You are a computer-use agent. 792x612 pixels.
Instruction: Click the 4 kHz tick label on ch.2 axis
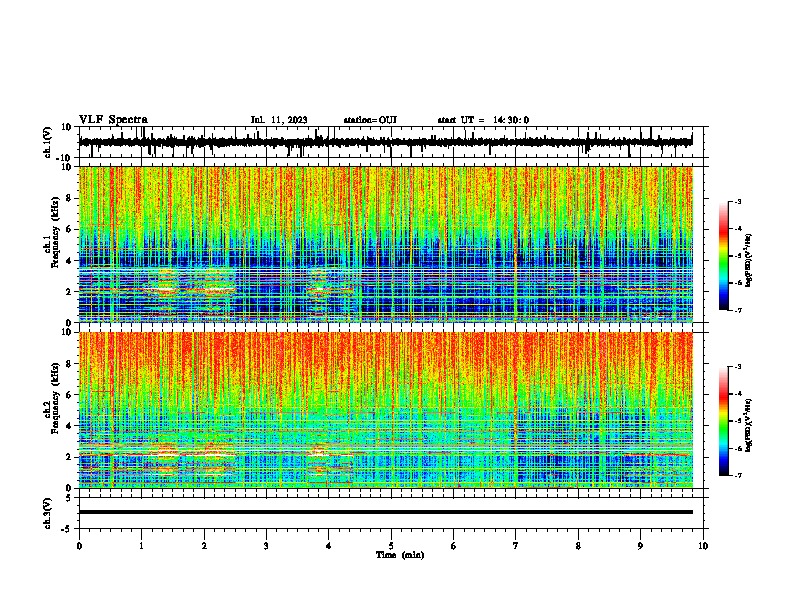[70, 426]
